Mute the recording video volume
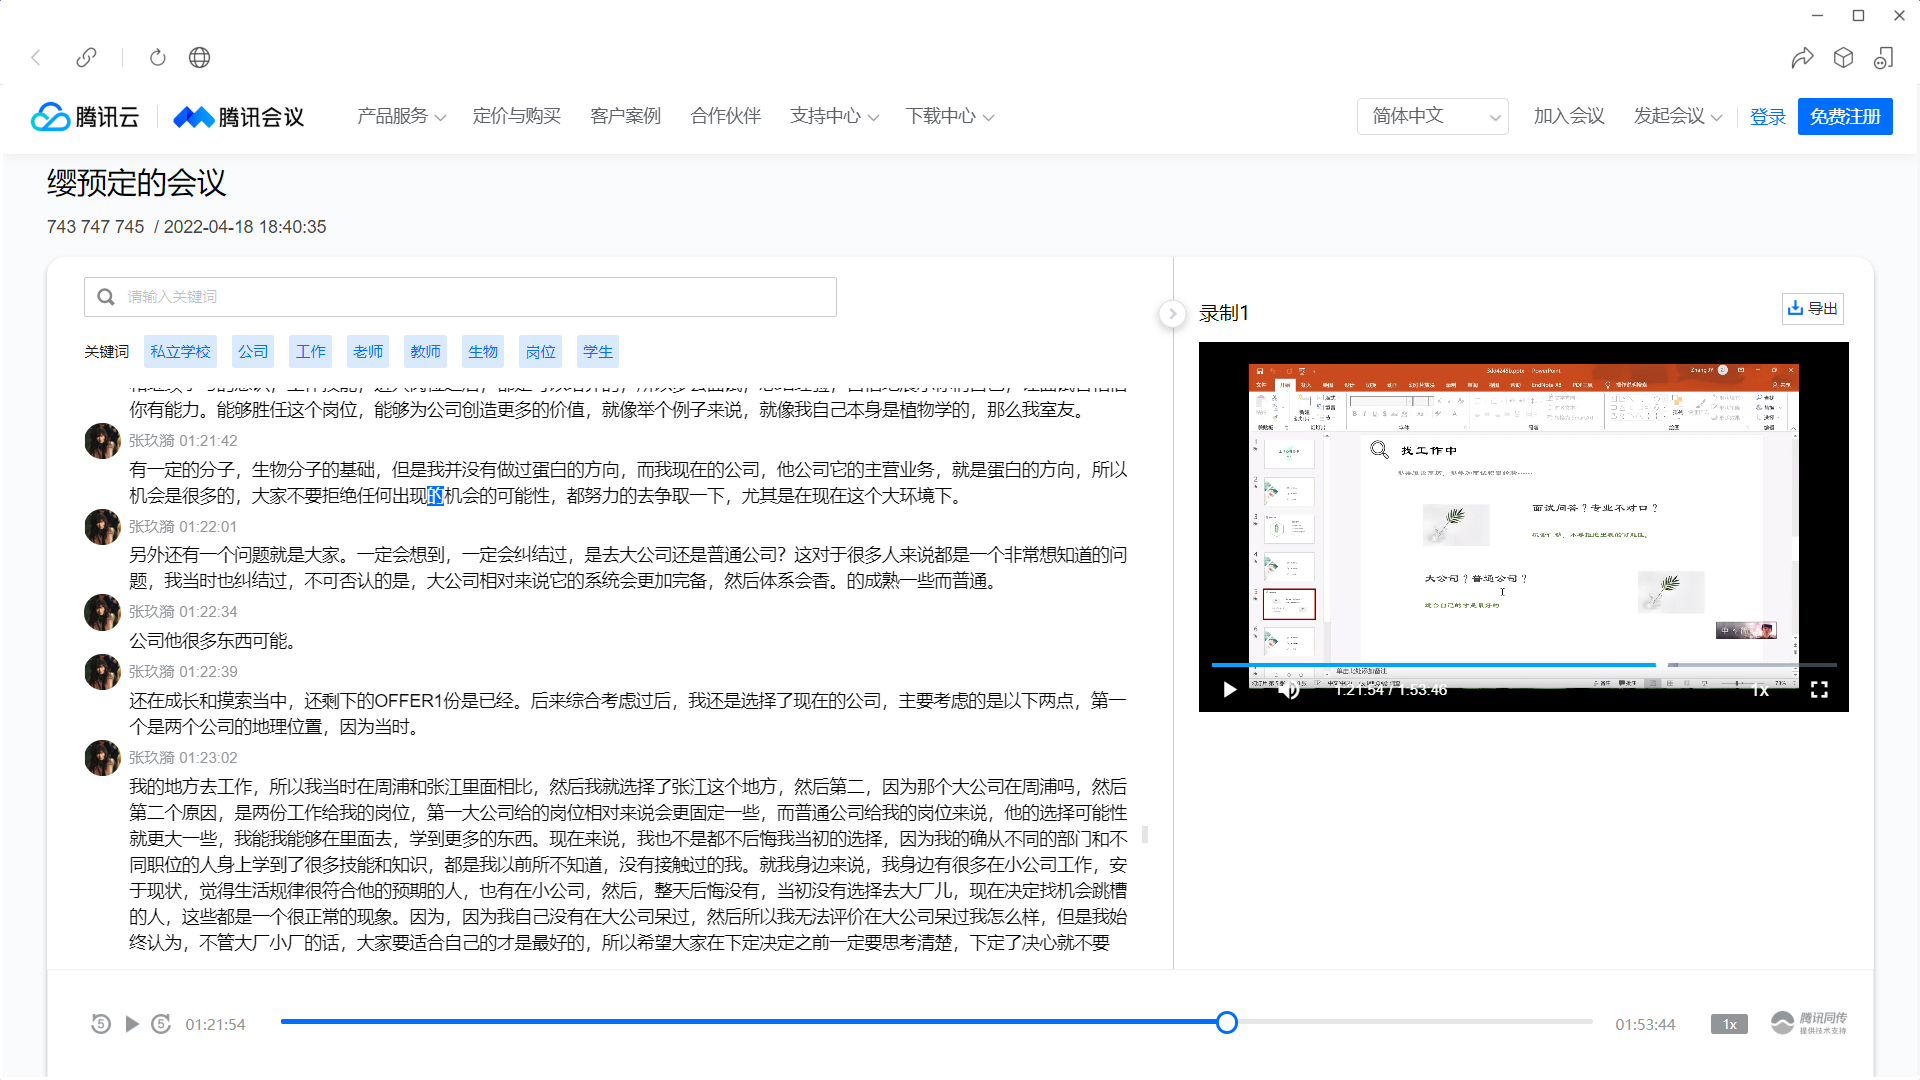Screen dimensions: 1920x1080 point(1289,690)
